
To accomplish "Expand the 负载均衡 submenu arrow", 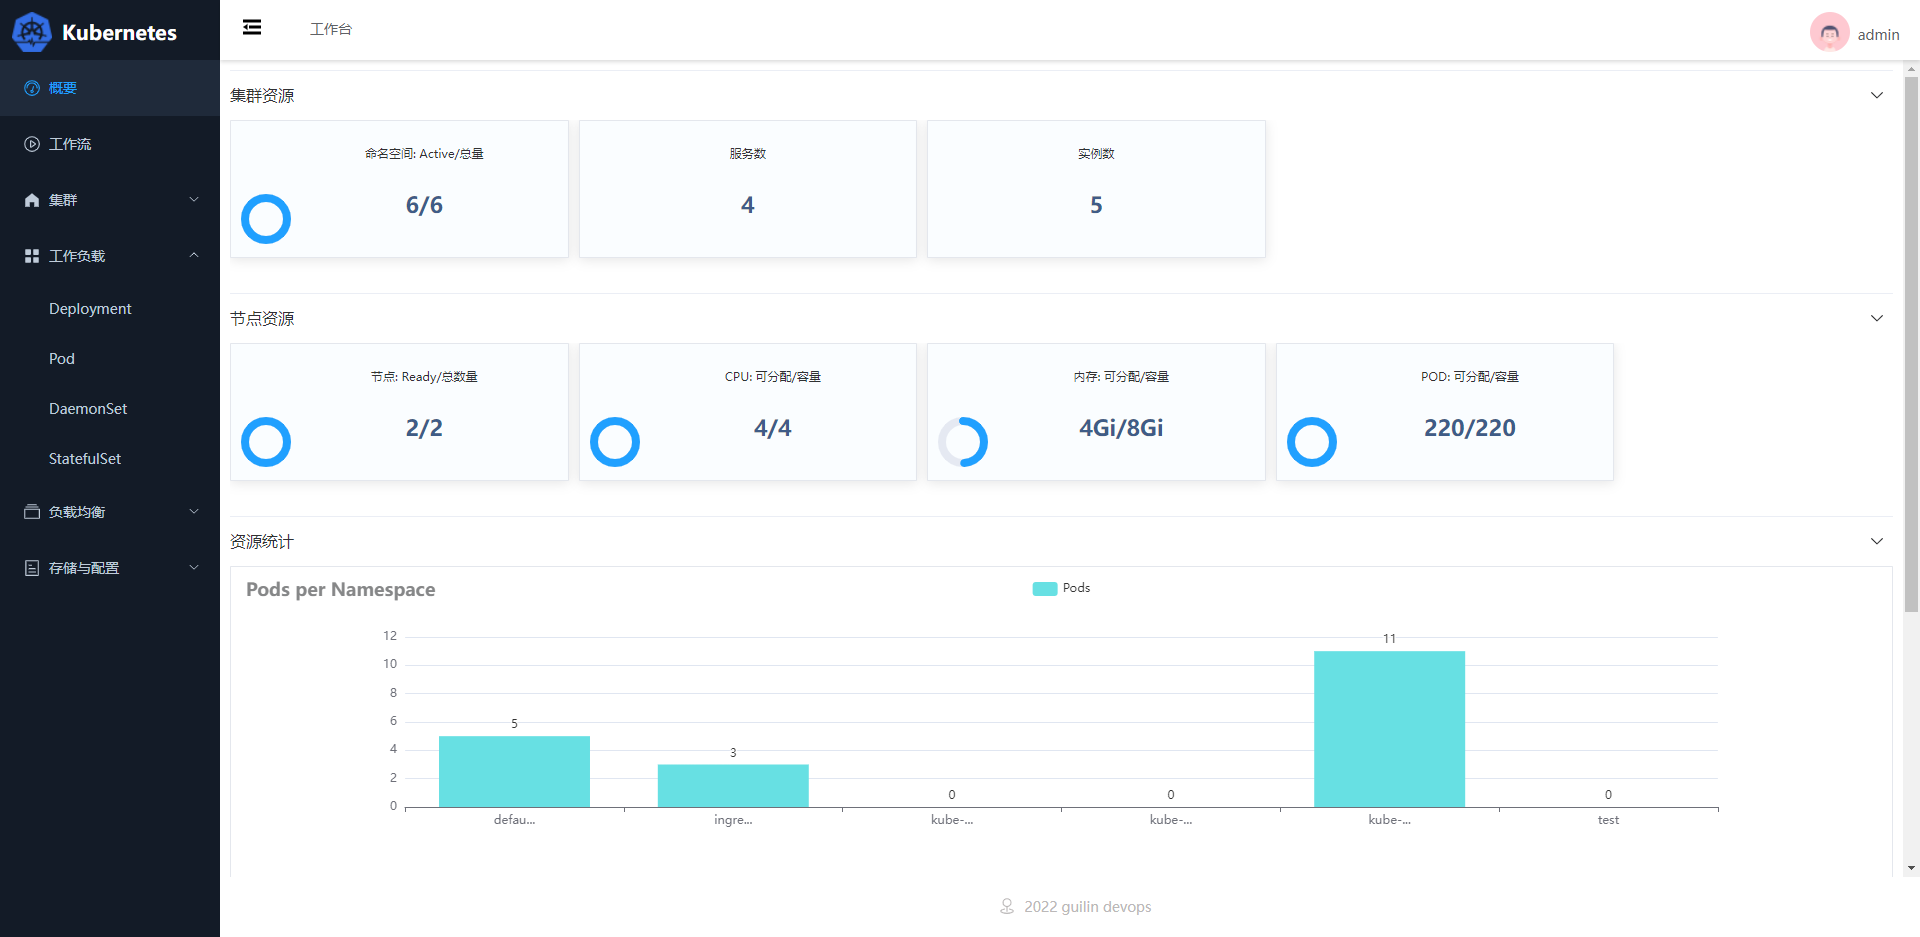I will click(194, 512).
